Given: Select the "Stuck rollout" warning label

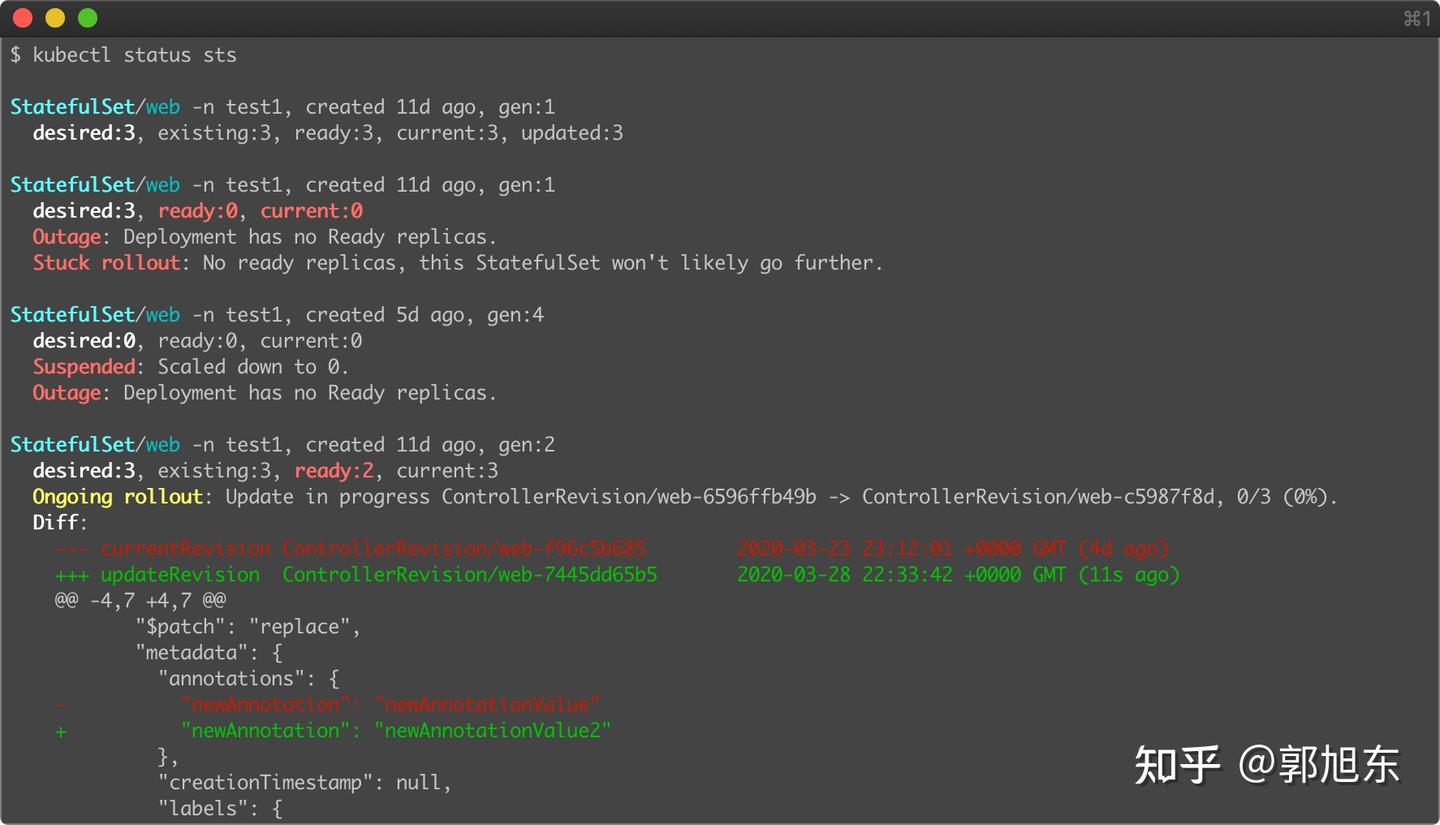Looking at the screenshot, I should click(x=106, y=263).
